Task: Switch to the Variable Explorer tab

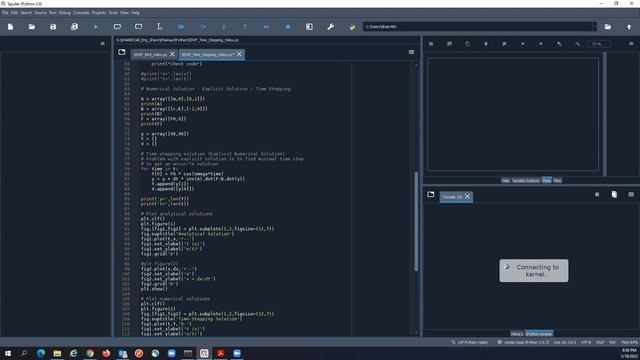Action: [x=525, y=180]
